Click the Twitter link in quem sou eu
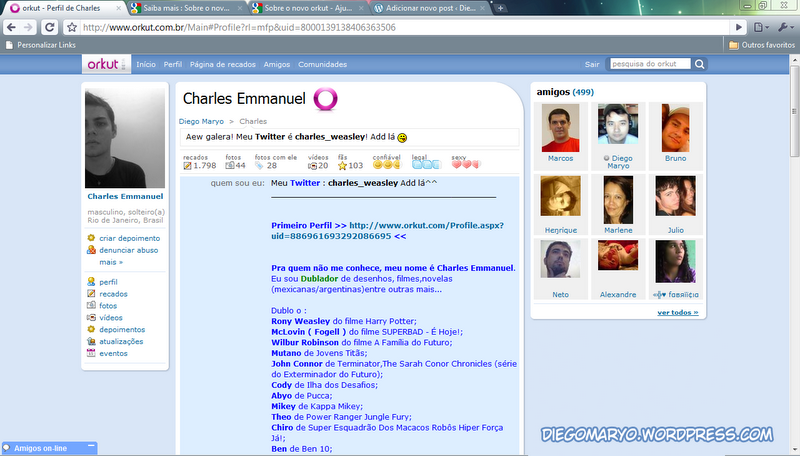The width and height of the screenshot is (800, 456). click(305, 183)
